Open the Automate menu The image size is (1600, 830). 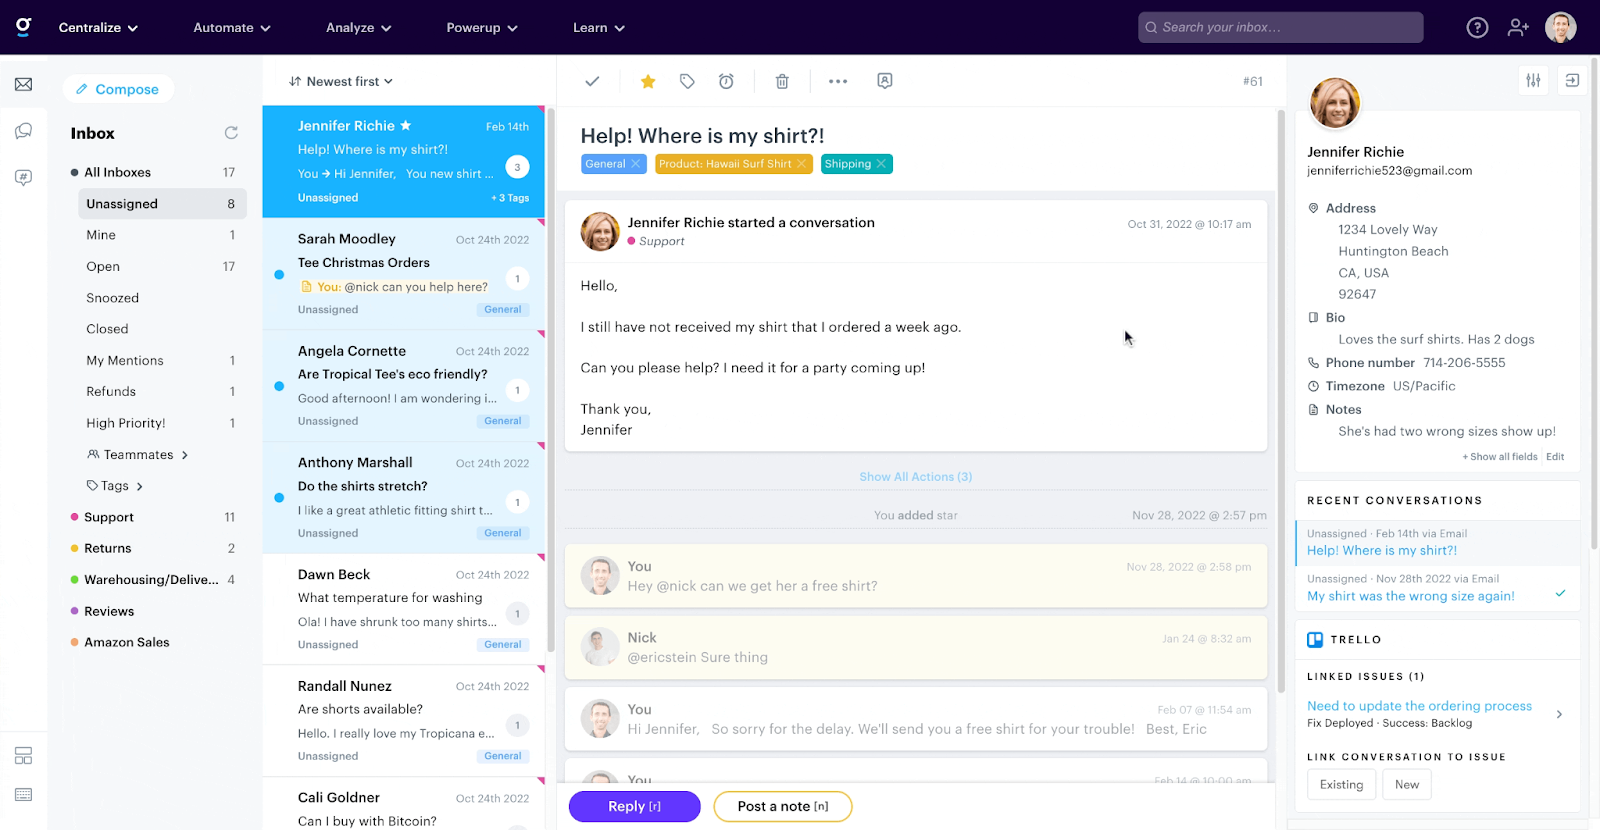232,28
